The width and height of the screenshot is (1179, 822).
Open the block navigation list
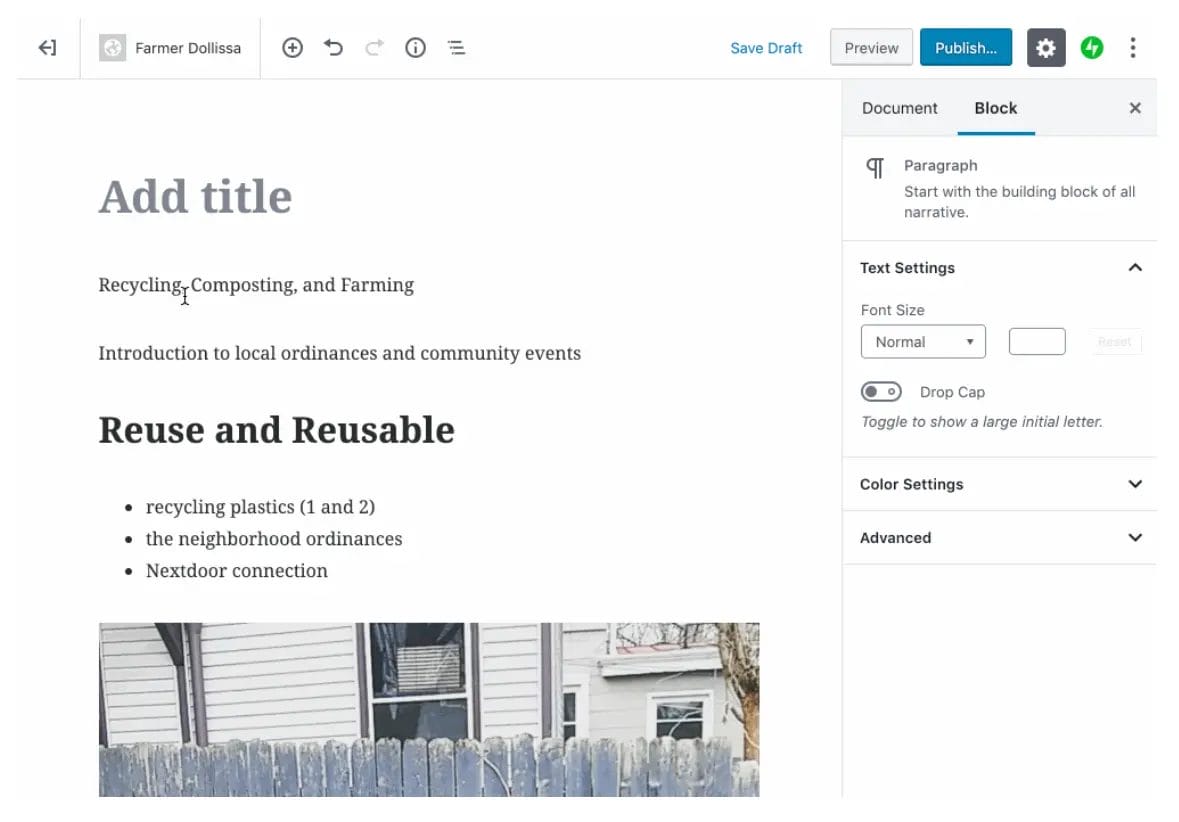pyautogui.click(x=457, y=47)
